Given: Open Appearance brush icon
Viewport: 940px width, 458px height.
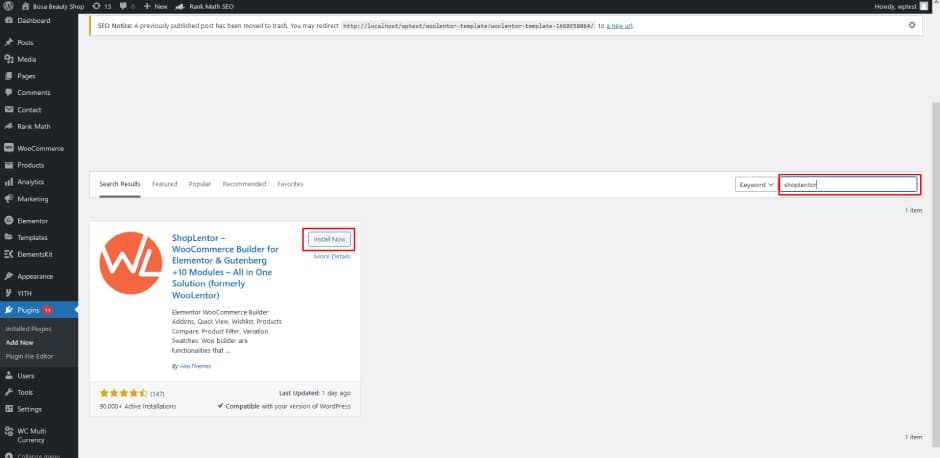Looking at the screenshot, I should pos(8,276).
